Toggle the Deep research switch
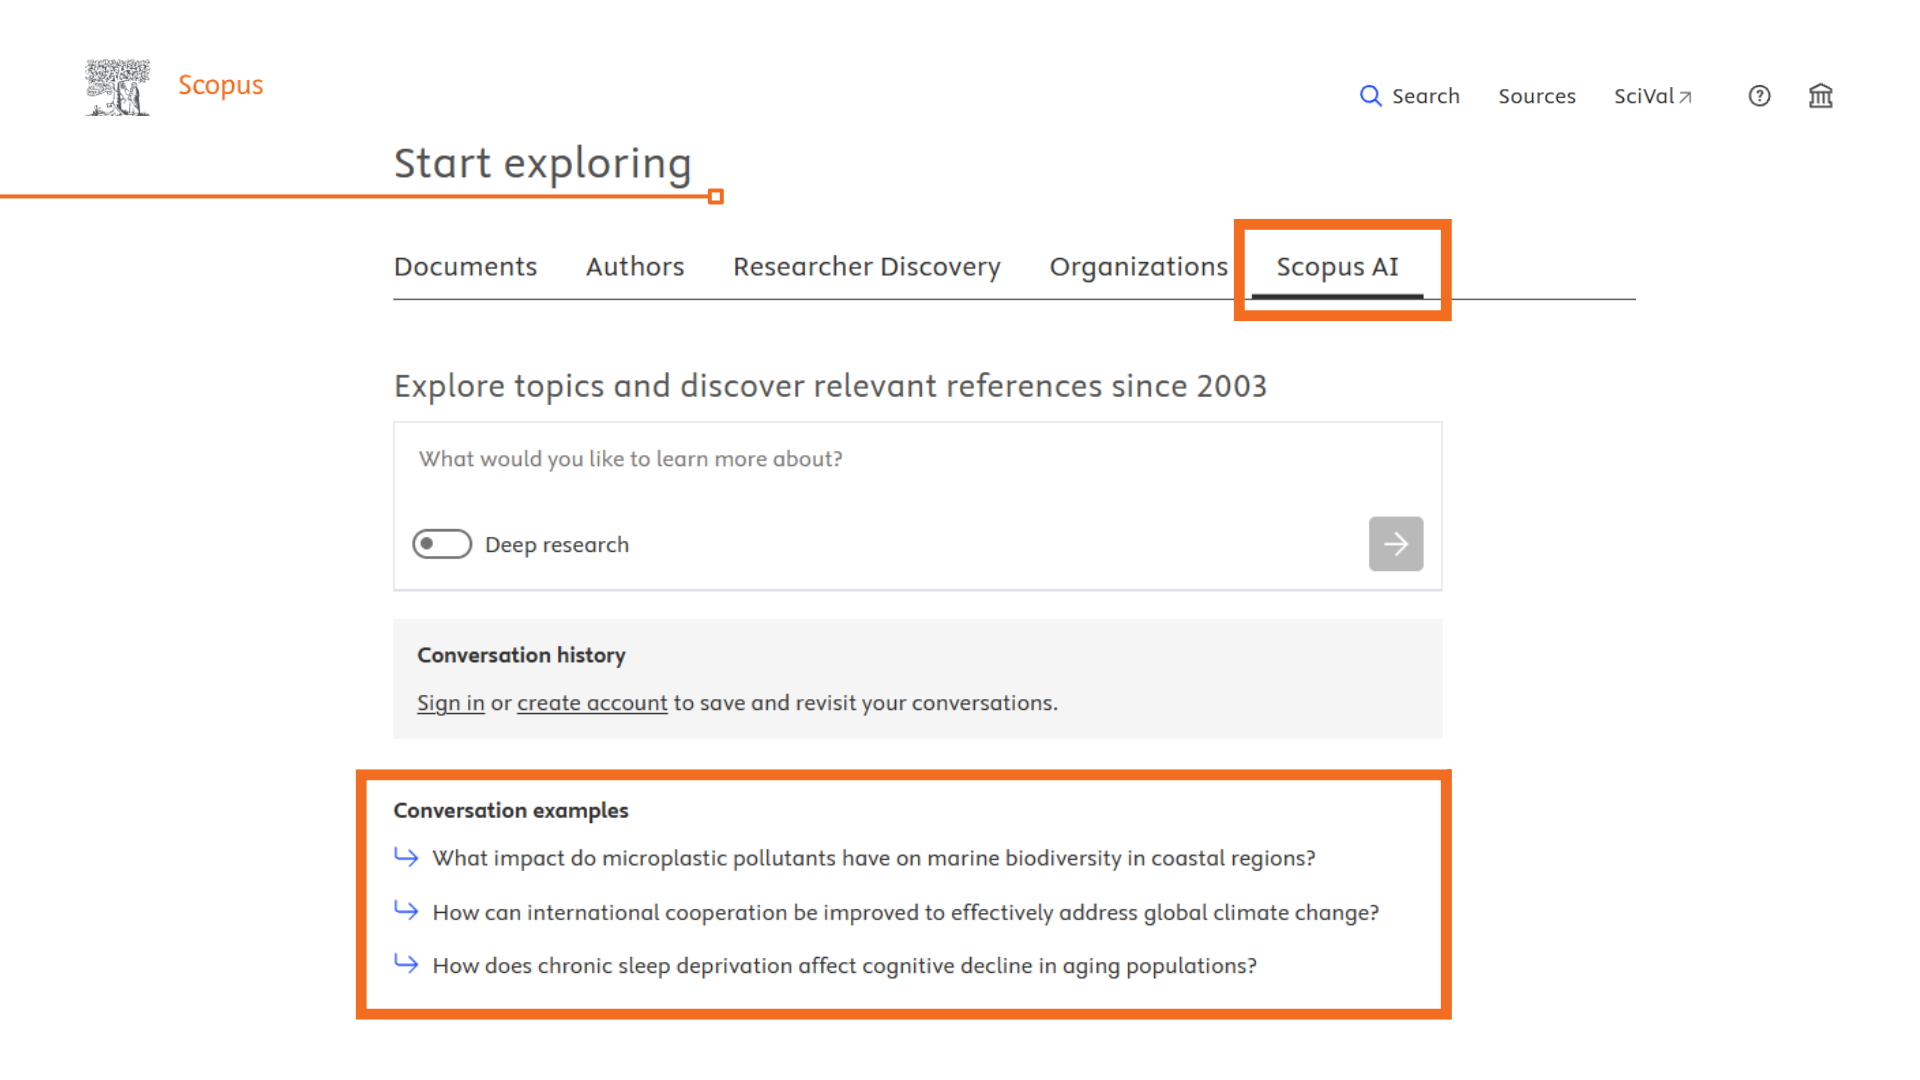Viewport: 1920px width, 1080px height. [x=442, y=544]
